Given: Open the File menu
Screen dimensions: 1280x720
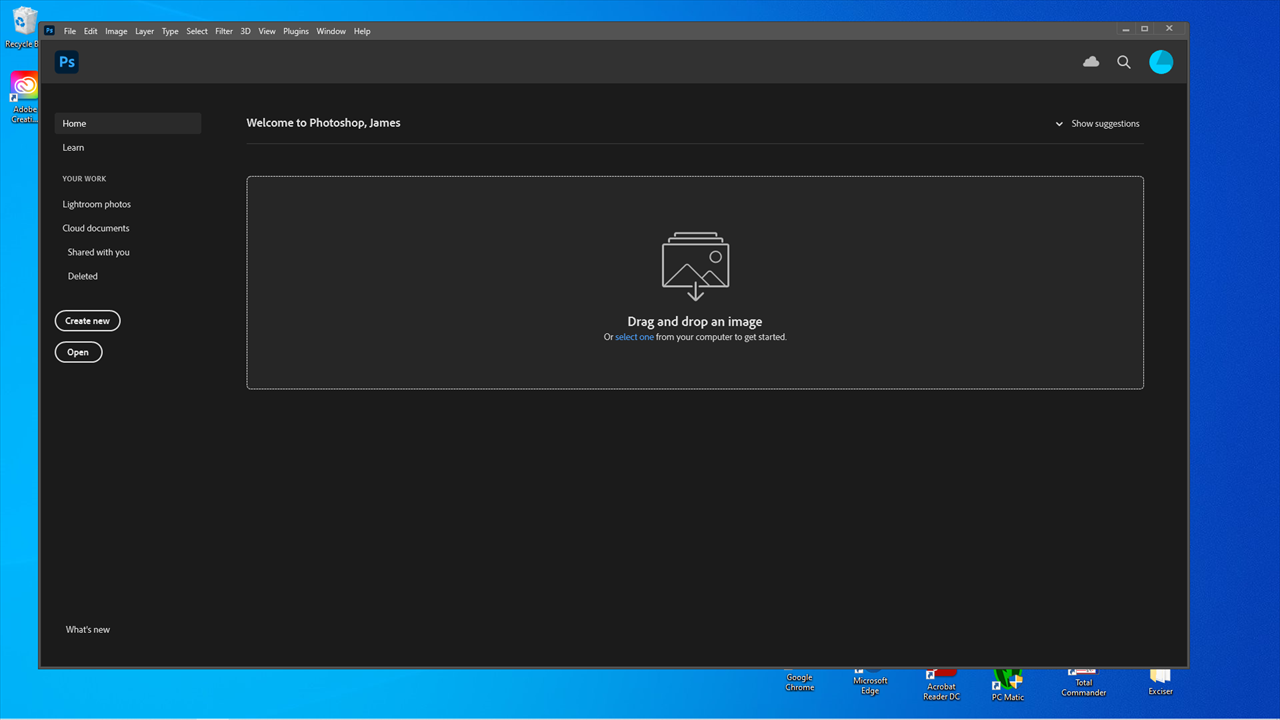Looking at the screenshot, I should point(70,31).
